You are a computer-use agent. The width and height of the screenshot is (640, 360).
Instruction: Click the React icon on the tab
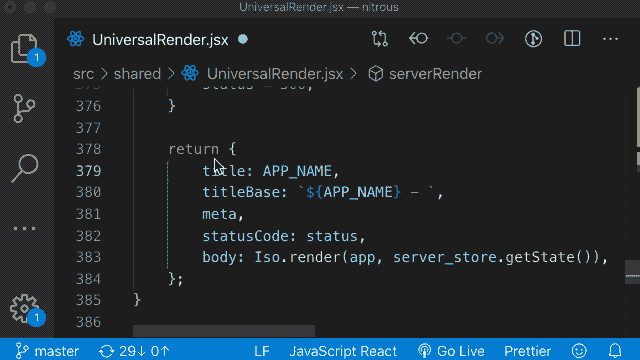point(76,39)
